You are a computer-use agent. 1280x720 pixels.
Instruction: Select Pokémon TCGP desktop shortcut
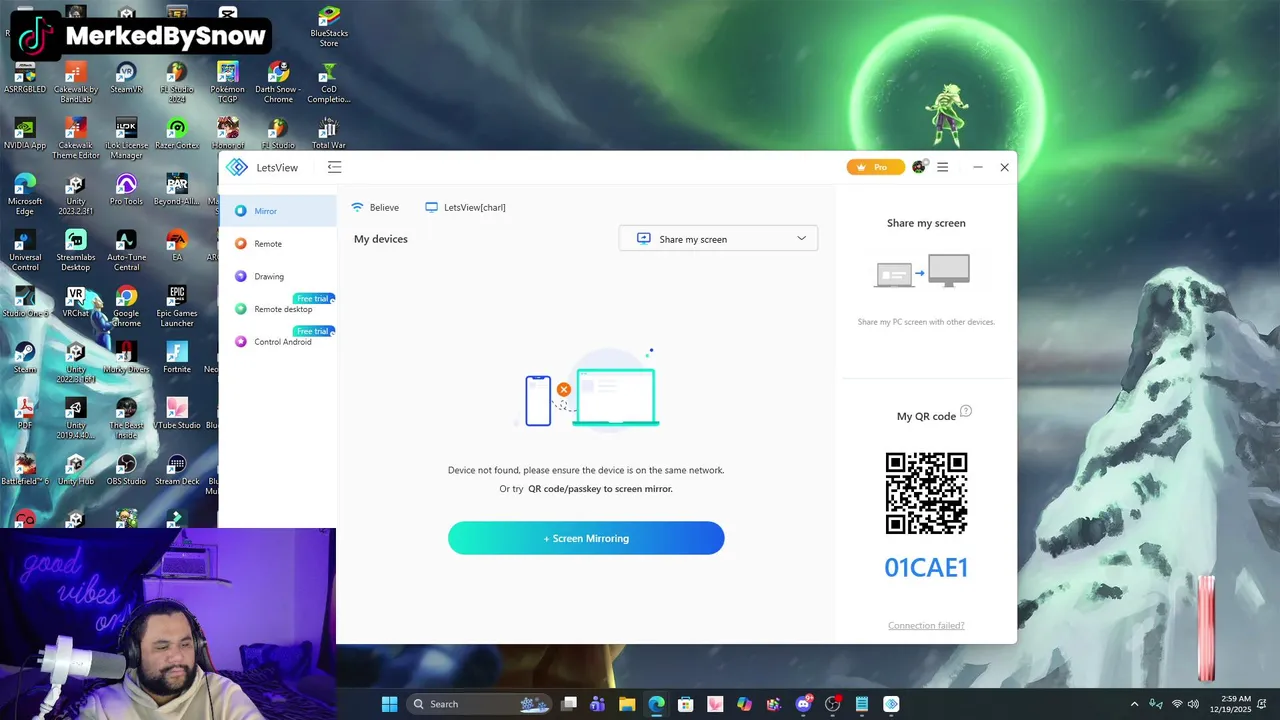point(228,83)
